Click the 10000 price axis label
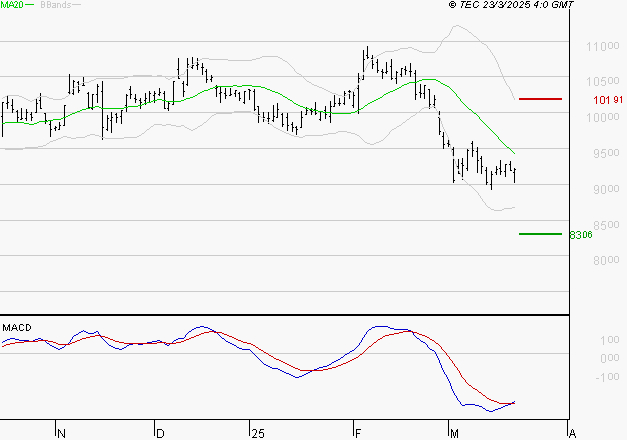Viewport: 627px width, 440px height. point(603,117)
